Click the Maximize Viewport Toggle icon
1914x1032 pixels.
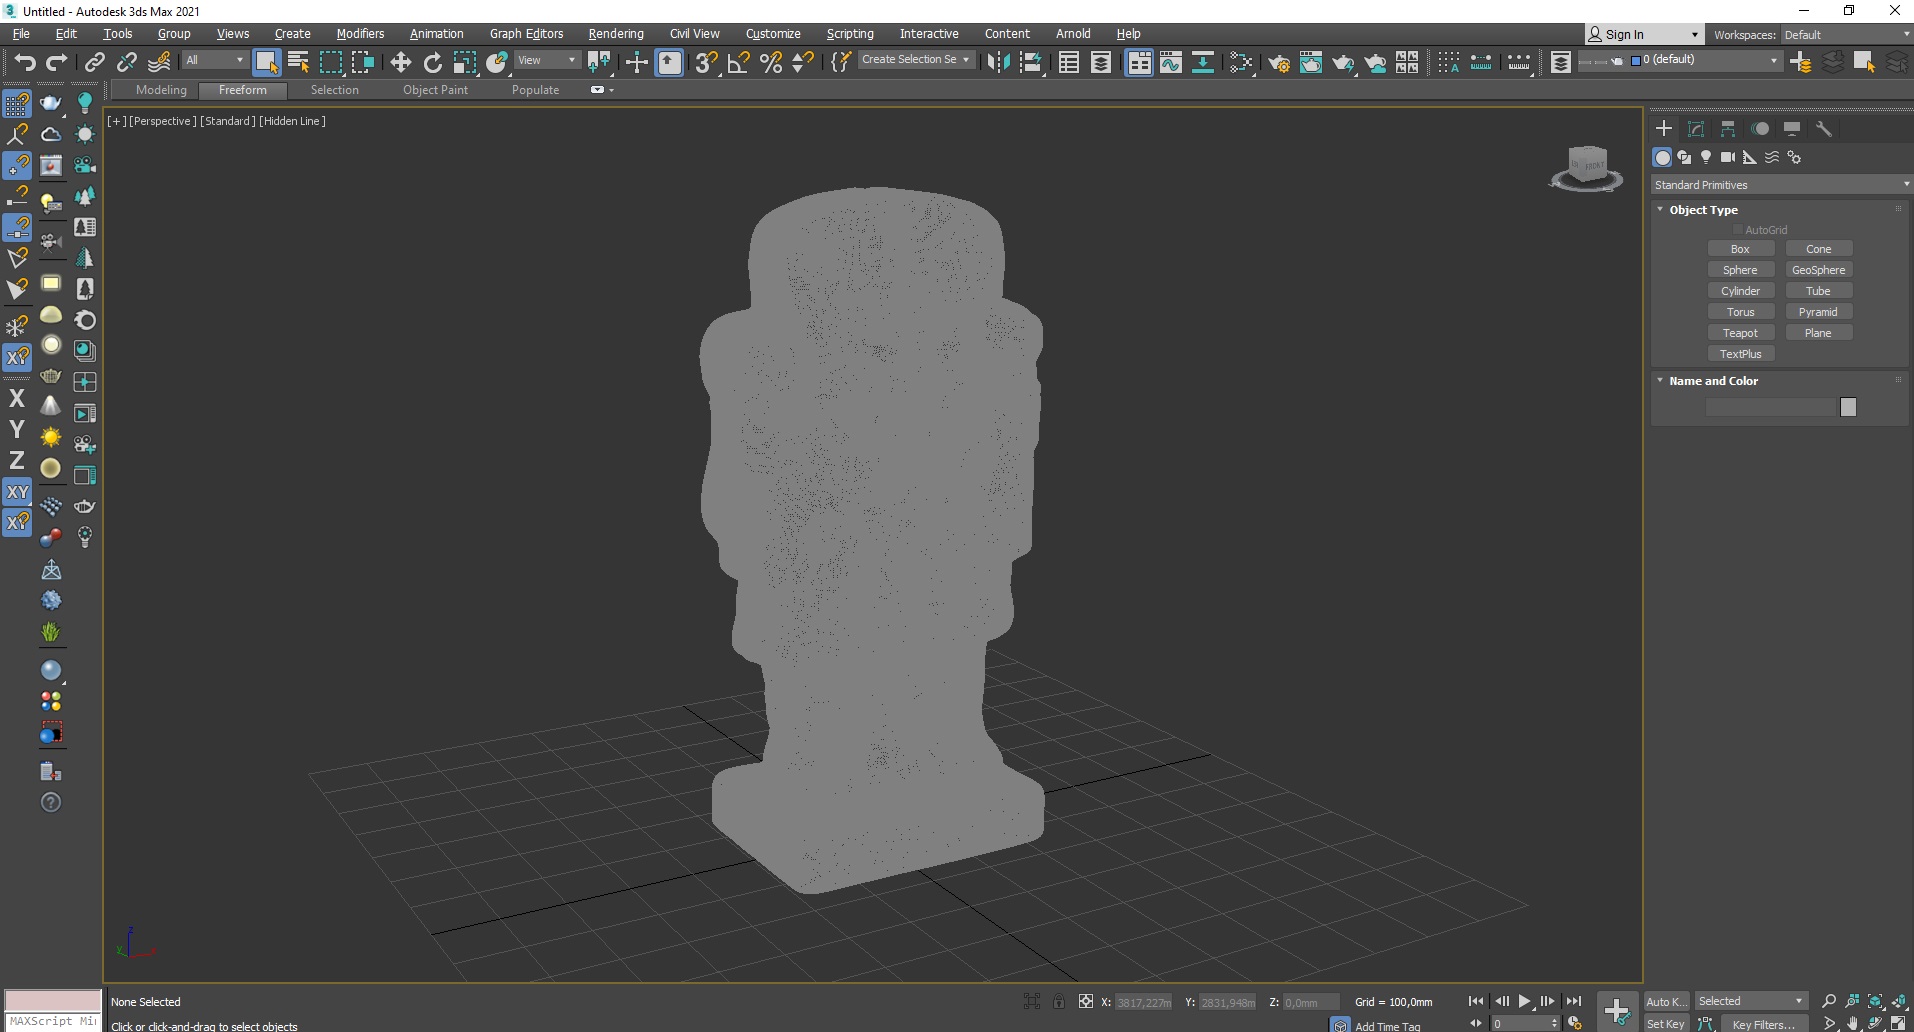[x=1899, y=1023]
